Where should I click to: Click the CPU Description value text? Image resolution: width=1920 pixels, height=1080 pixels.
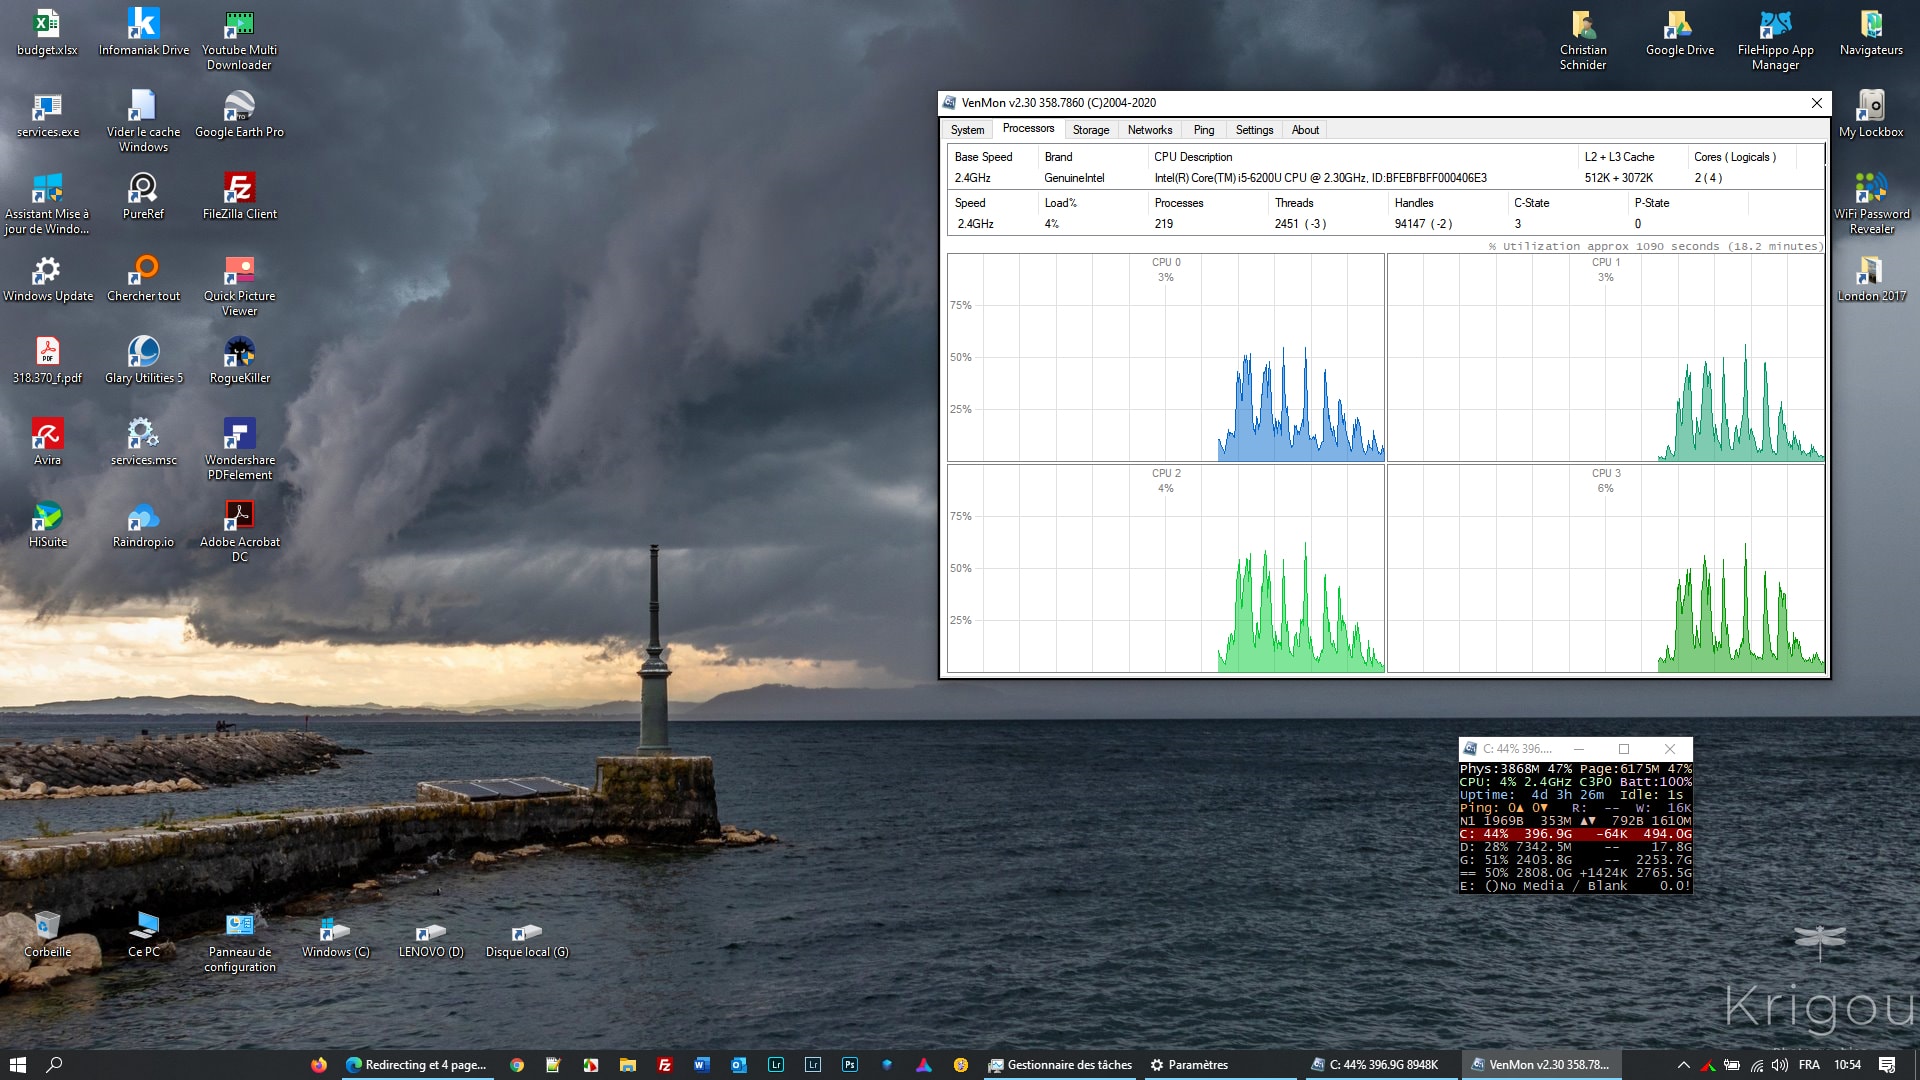click(1320, 178)
